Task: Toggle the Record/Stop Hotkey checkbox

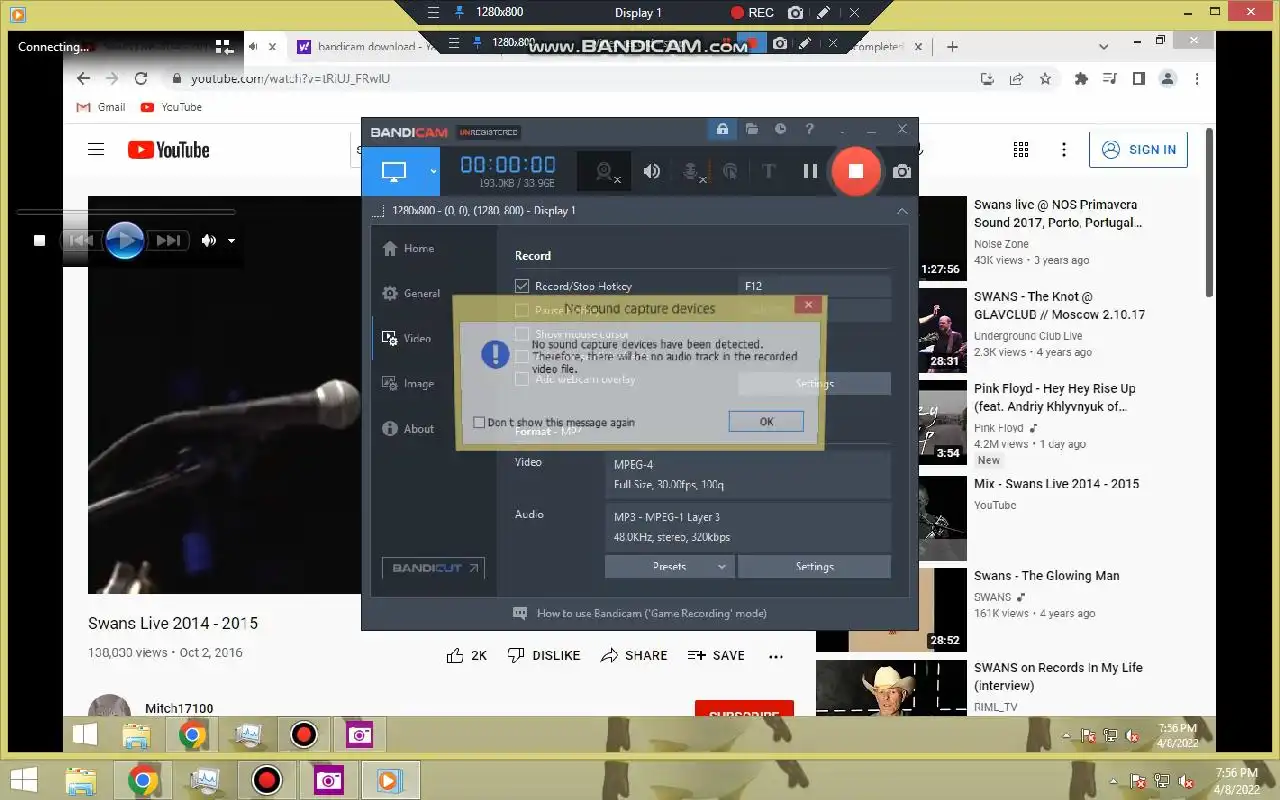Action: (x=521, y=286)
